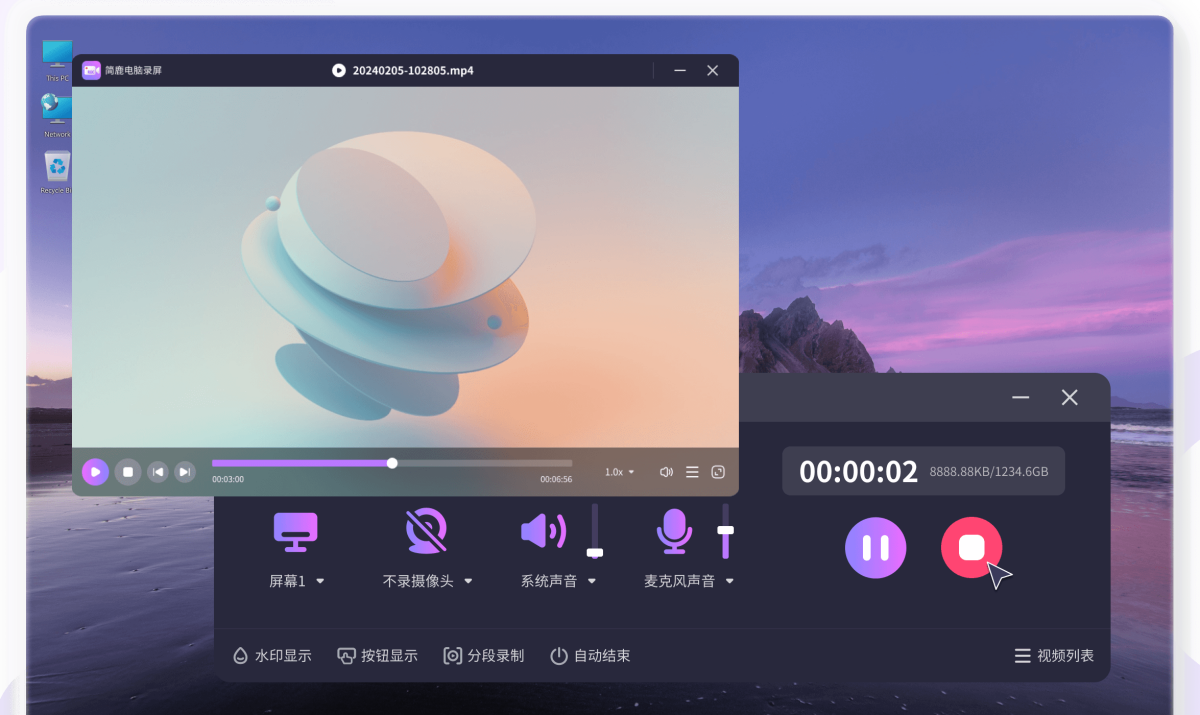Click the play button in video player

click(x=95, y=472)
